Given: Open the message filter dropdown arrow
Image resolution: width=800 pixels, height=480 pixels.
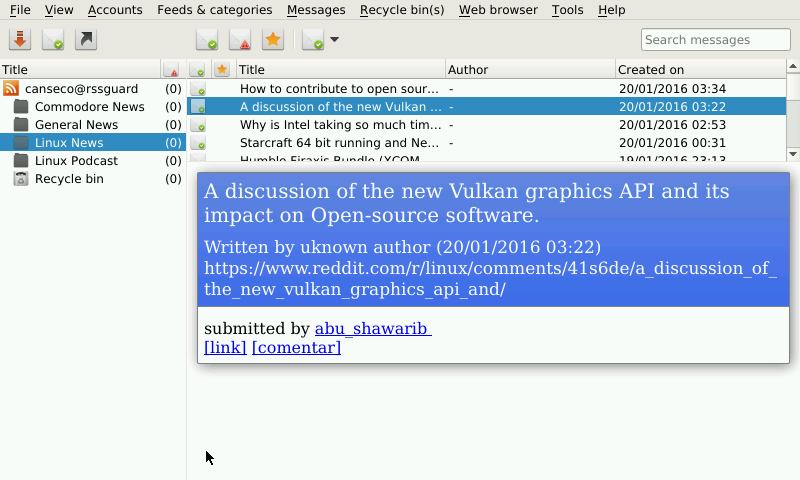Looking at the screenshot, I should point(334,40).
